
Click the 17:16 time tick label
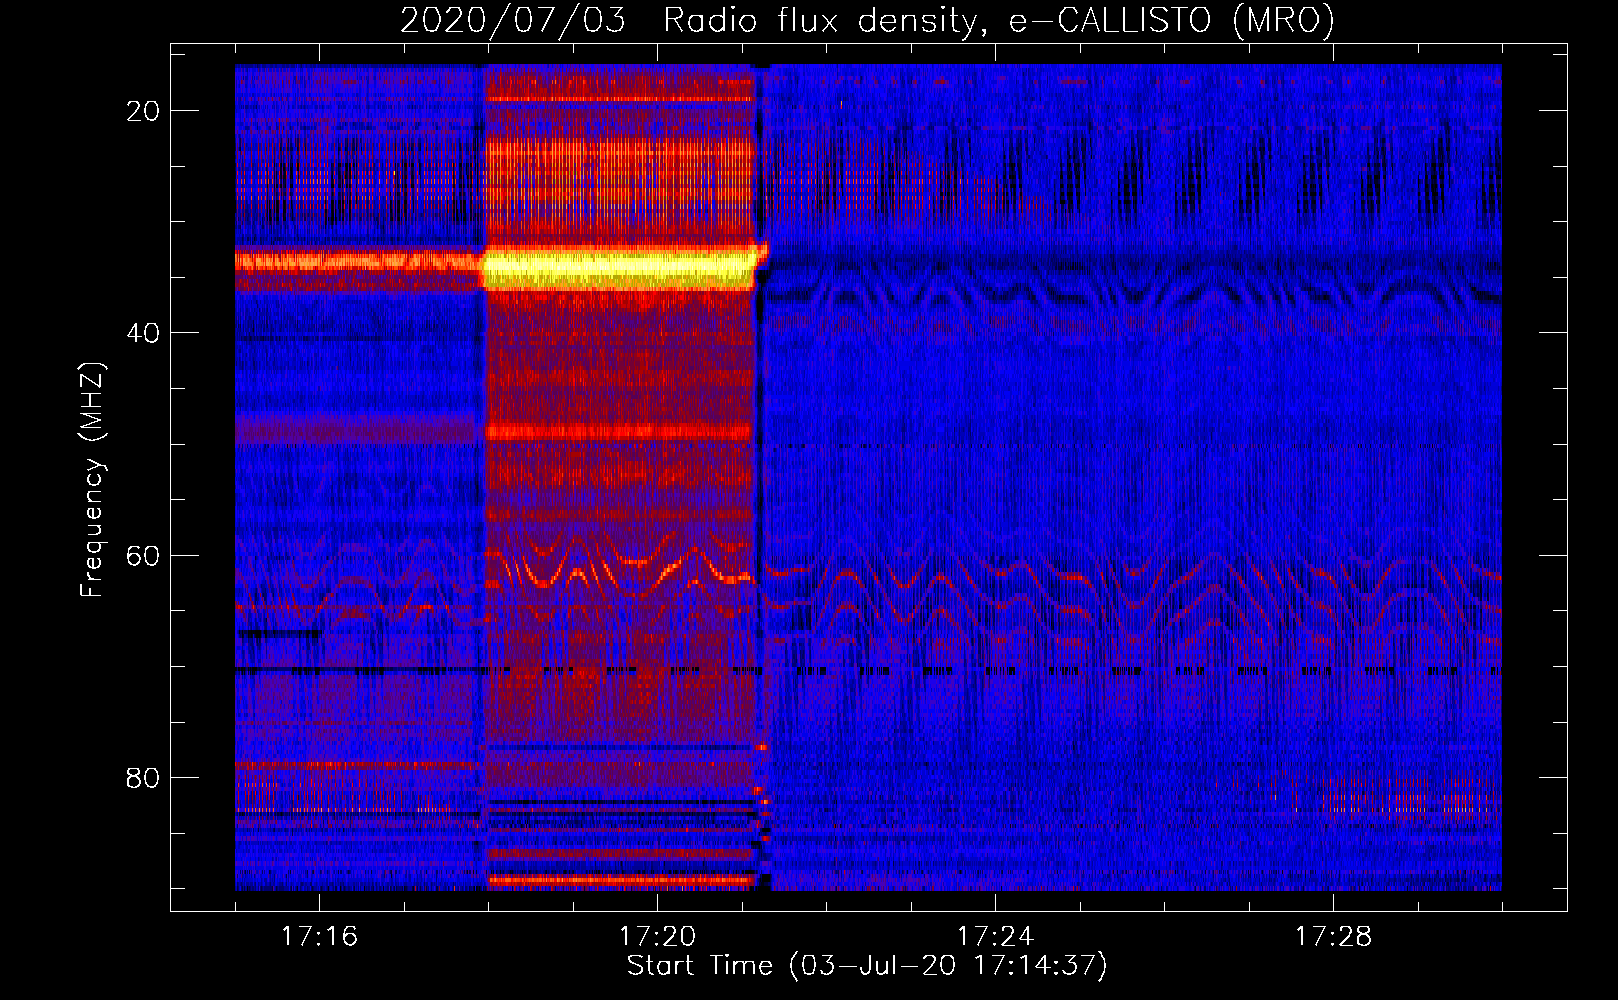[319, 937]
